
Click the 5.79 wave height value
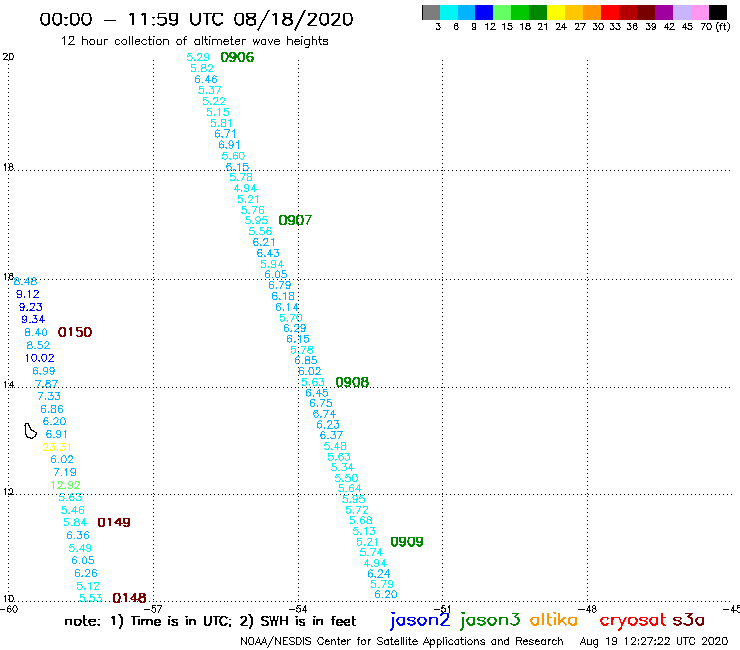pyautogui.click(x=382, y=584)
